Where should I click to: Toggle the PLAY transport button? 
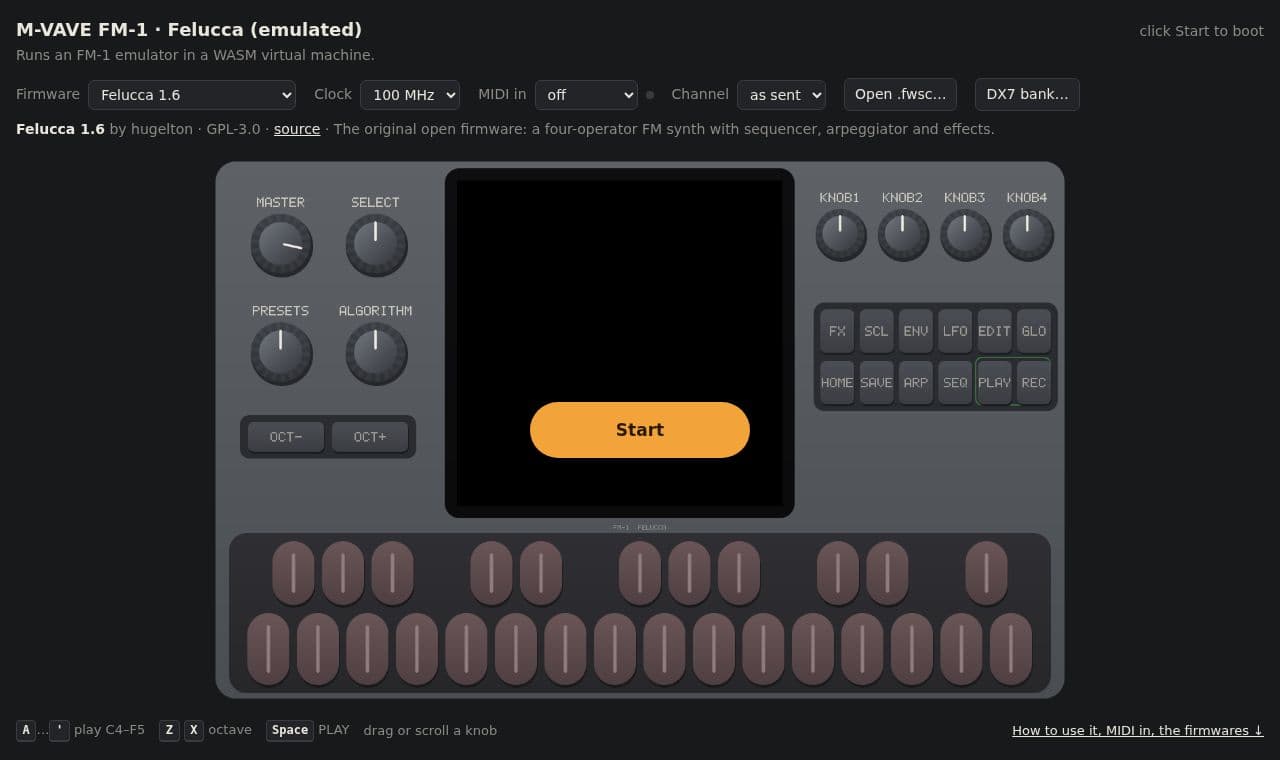tap(994, 383)
